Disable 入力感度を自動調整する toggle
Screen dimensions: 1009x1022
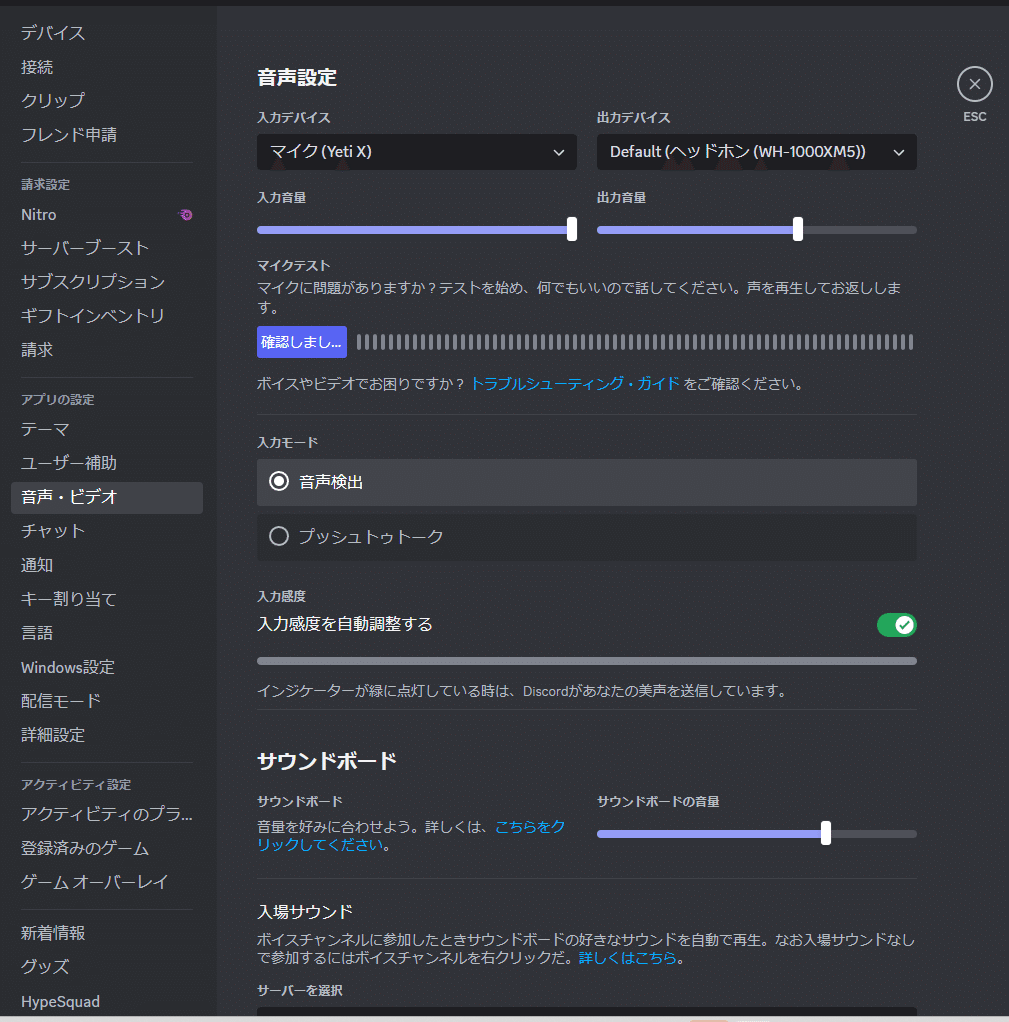tap(896, 625)
